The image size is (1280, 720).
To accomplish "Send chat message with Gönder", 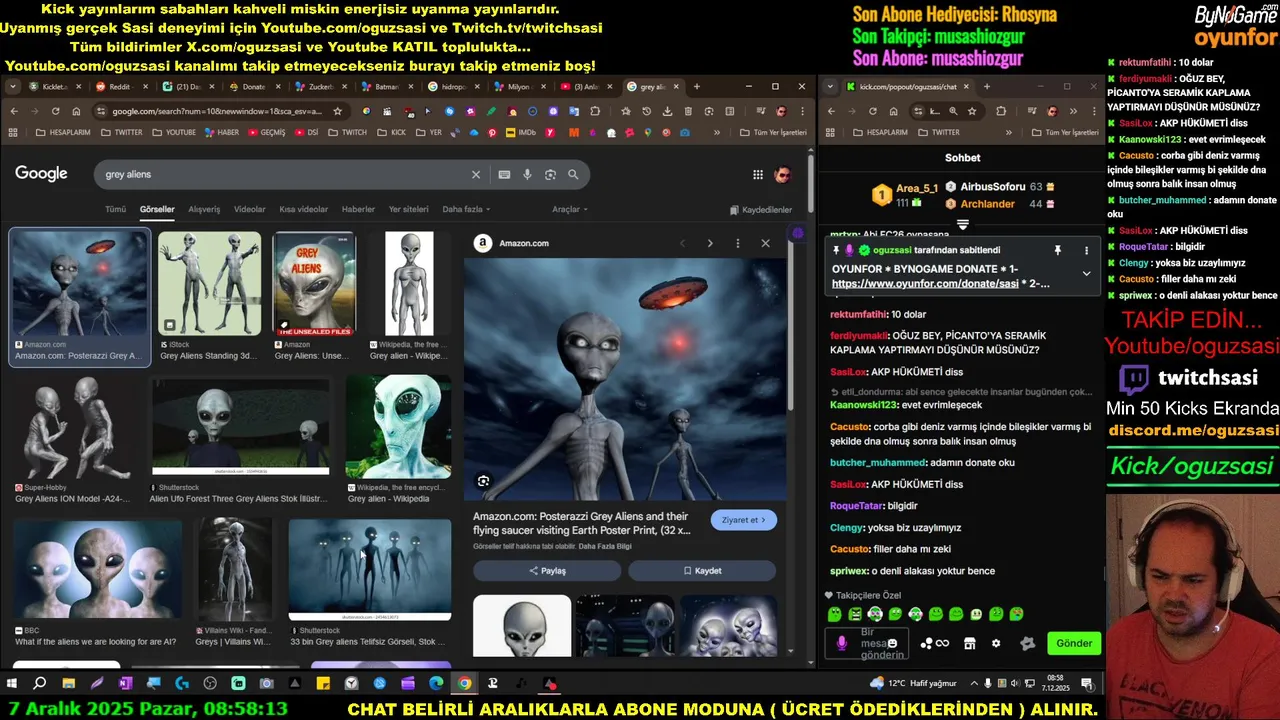I will click(x=1074, y=643).
